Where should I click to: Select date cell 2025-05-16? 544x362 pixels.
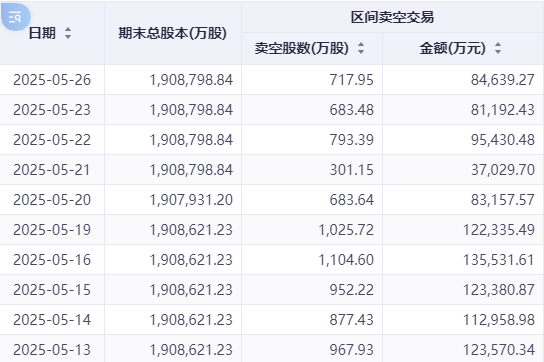click(52, 260)
